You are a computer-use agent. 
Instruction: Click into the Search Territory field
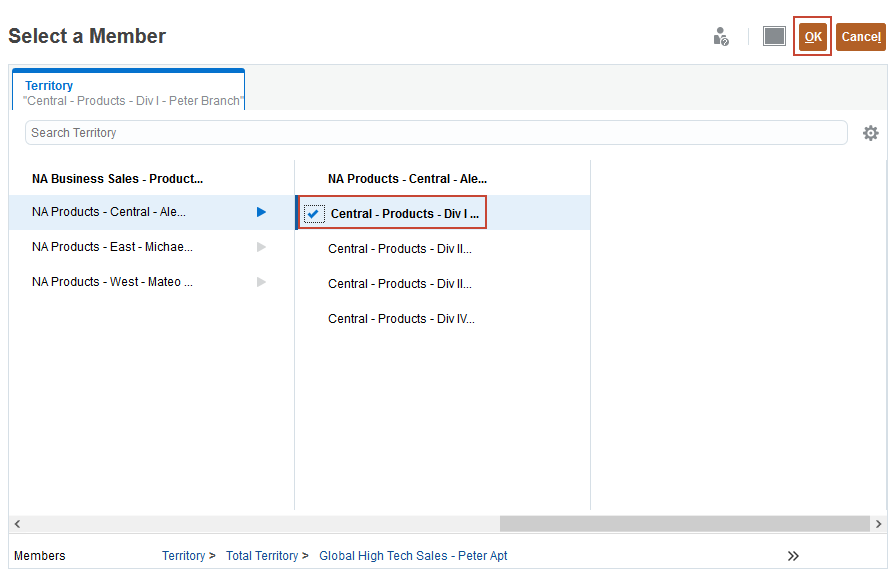click(x=436, y=133)
